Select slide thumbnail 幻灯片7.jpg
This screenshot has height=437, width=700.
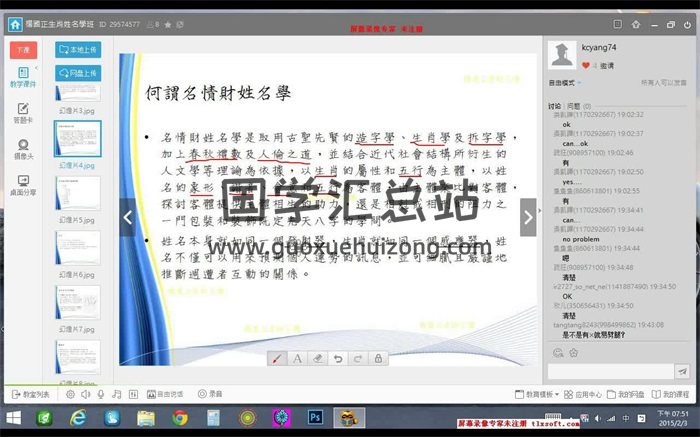coord(78,302)
